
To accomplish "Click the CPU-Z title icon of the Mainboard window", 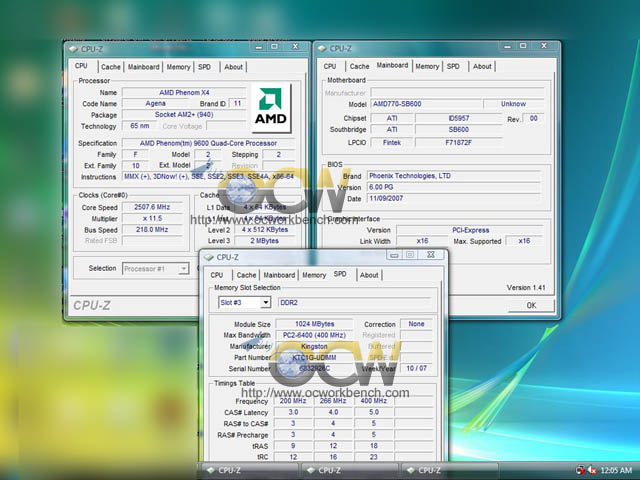I will pos(322,49).
